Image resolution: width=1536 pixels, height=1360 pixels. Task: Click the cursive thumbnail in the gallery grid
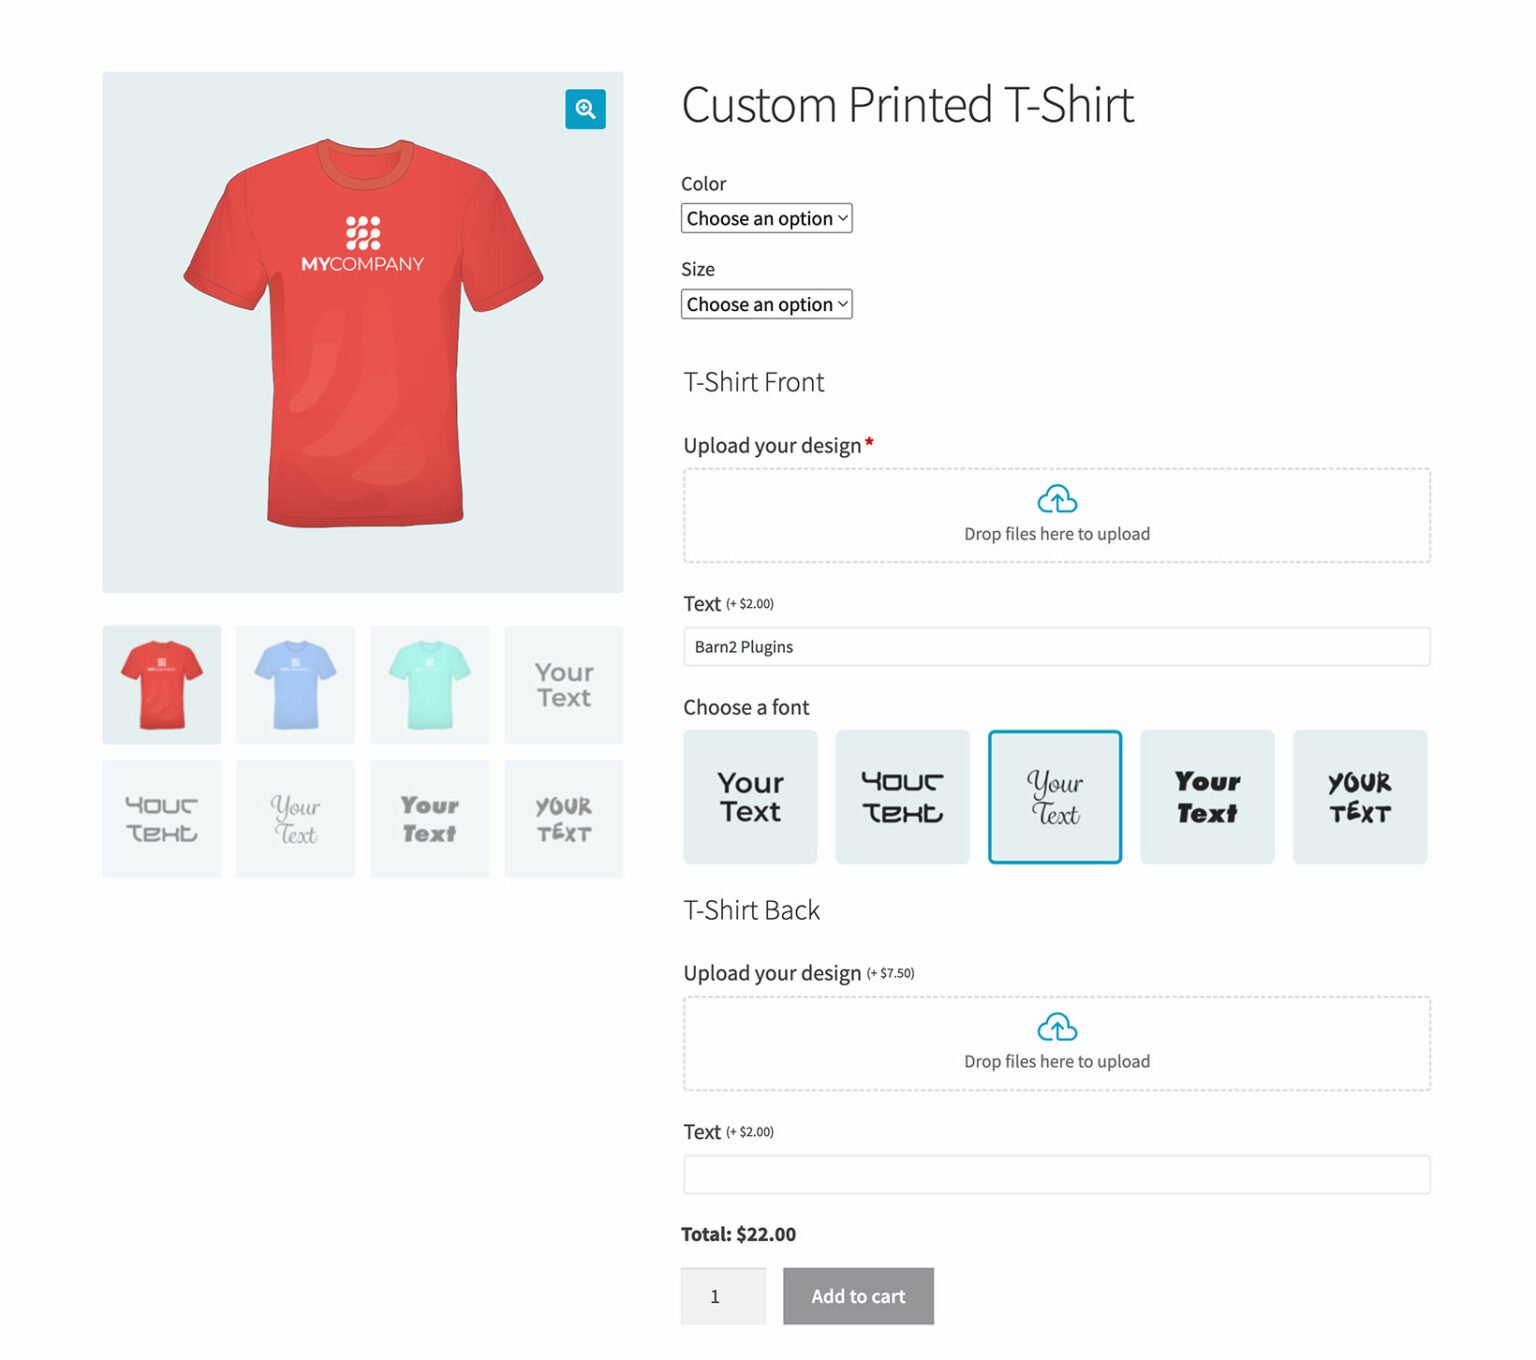pyautogui.click(x=295, y=818)
